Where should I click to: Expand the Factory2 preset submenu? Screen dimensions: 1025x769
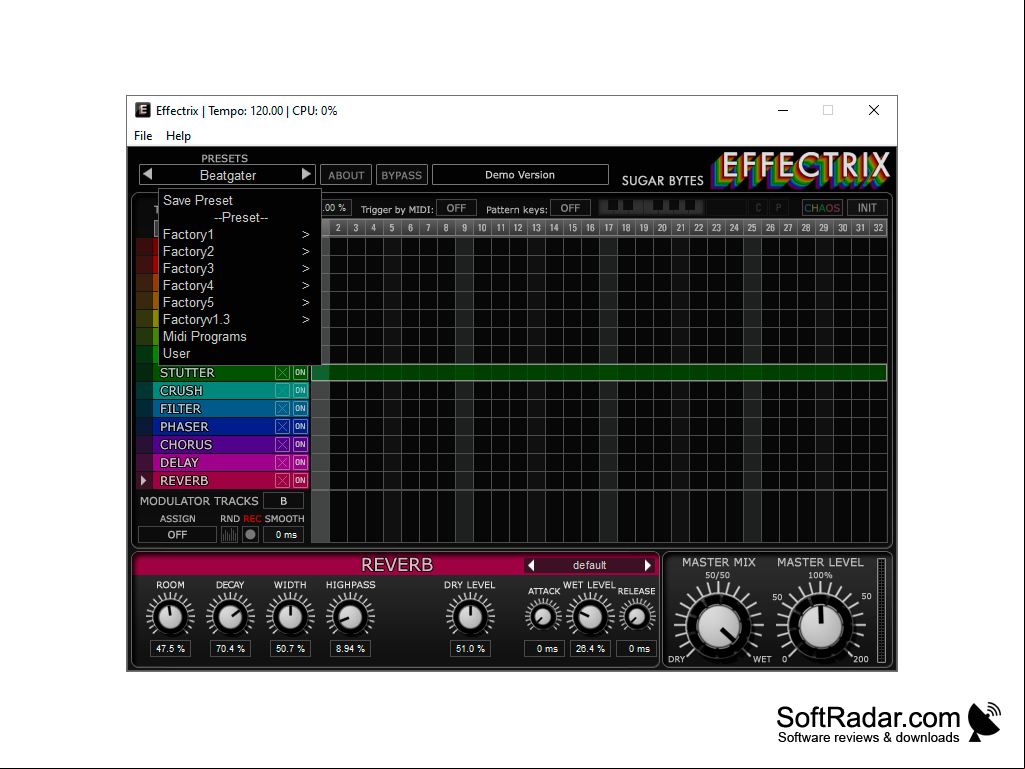(239, 251)
